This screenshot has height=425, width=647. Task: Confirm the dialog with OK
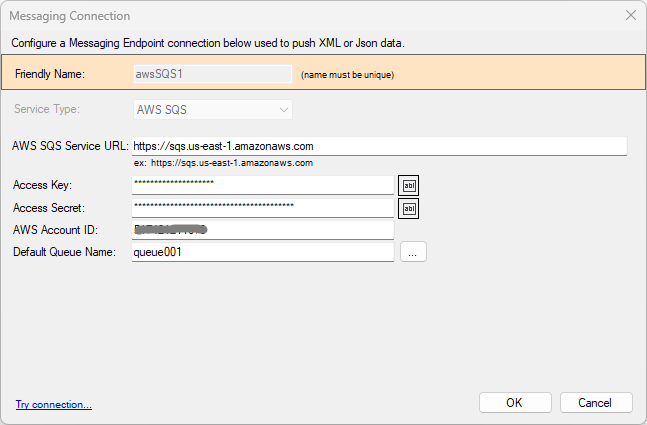pos(515,403)
